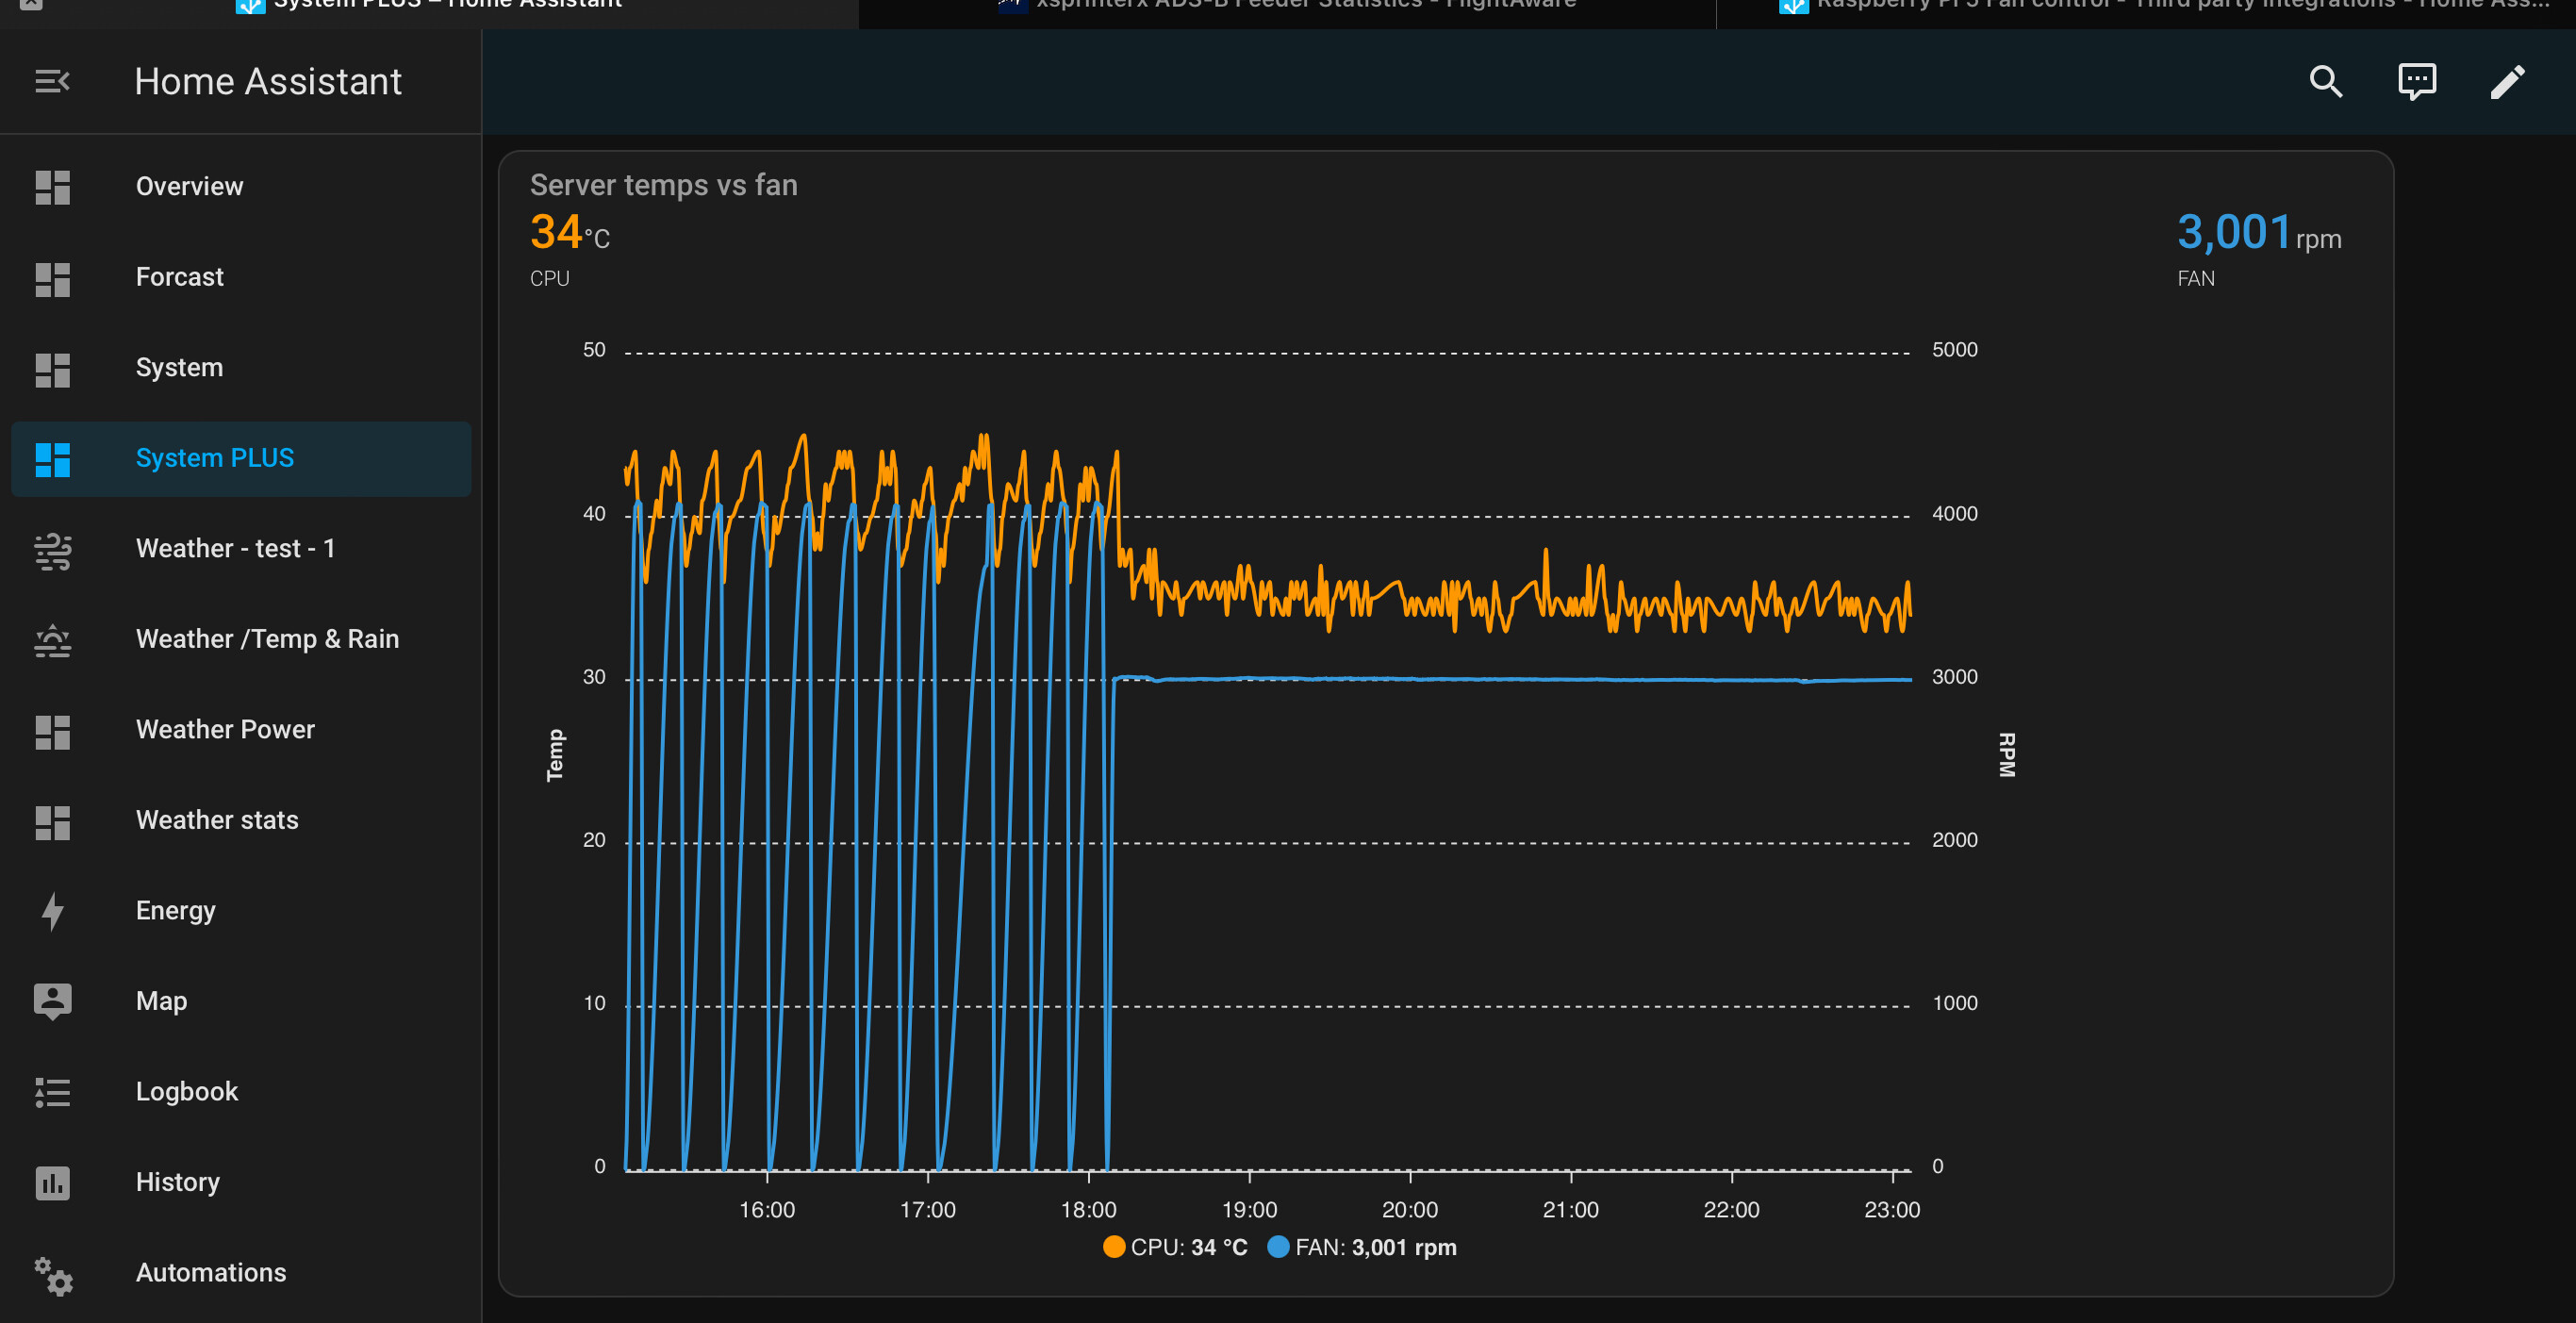Open search with the magnifier icon
The height and width of the screenshot is (1323, 2576).
(x=2325, y=81)
